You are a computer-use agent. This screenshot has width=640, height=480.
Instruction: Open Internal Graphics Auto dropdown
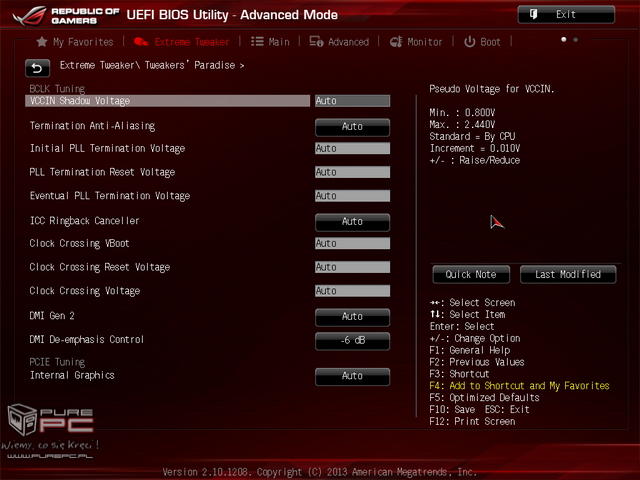(x=352, y=376)
